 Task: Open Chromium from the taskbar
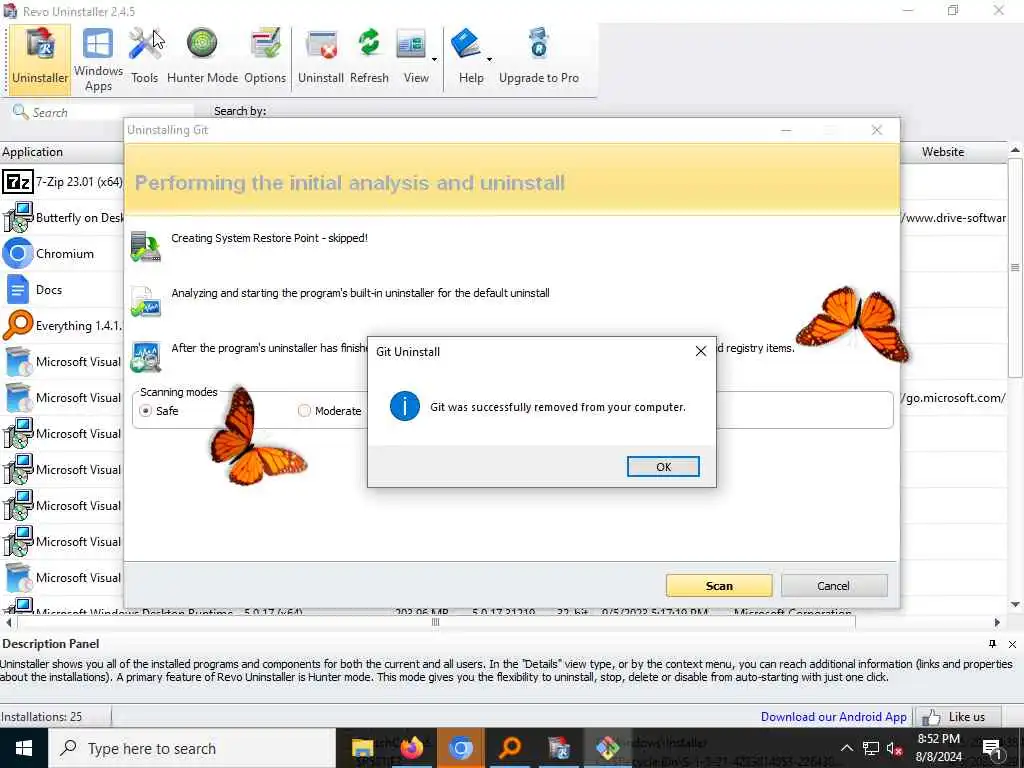click(460, 748)
